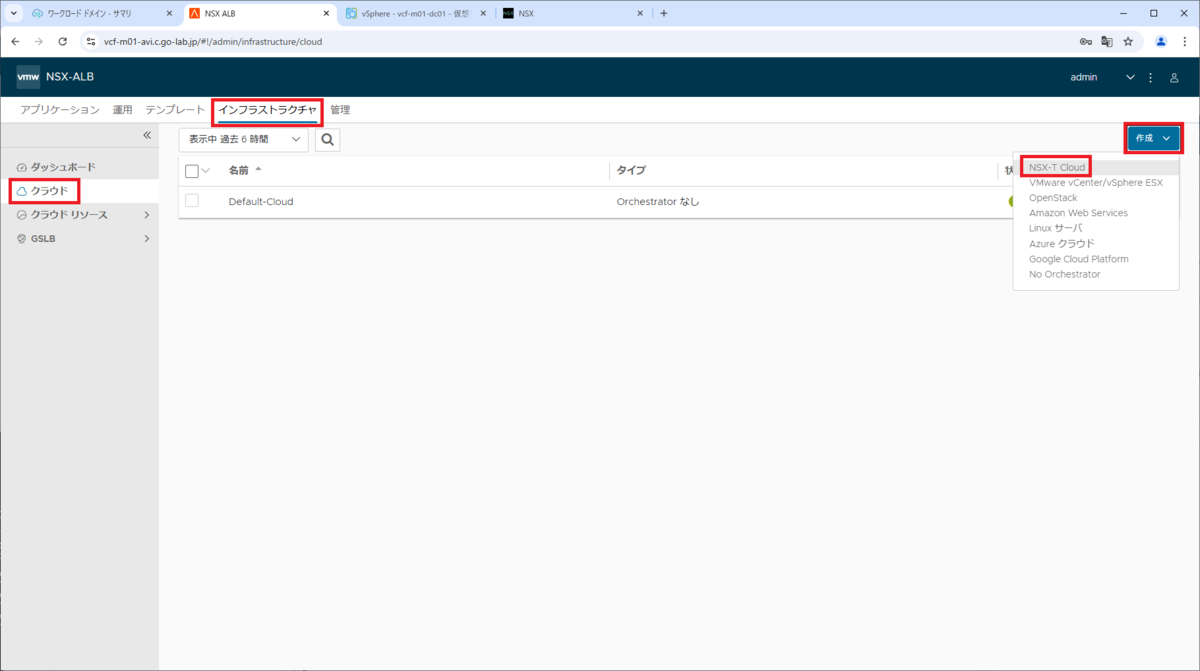Viewport: 1200px width, 671px height.
Task: Click the browser forward arrow
Action: (x=38, y=42)
